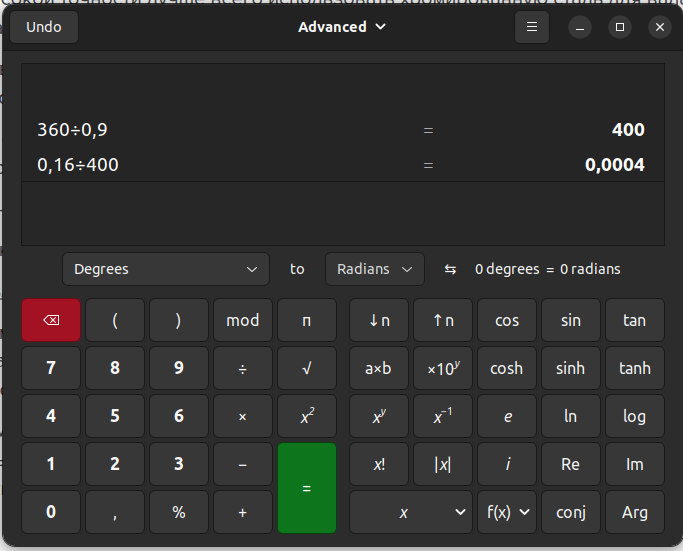This screenshot has width=683, height=551.
Task: Expand the f(x) functions menu
Action: click(507, 512)
